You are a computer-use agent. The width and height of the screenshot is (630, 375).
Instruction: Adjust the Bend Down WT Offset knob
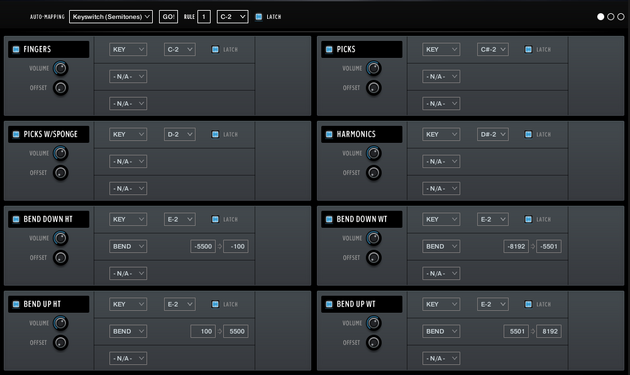click(x=374, y=258)
